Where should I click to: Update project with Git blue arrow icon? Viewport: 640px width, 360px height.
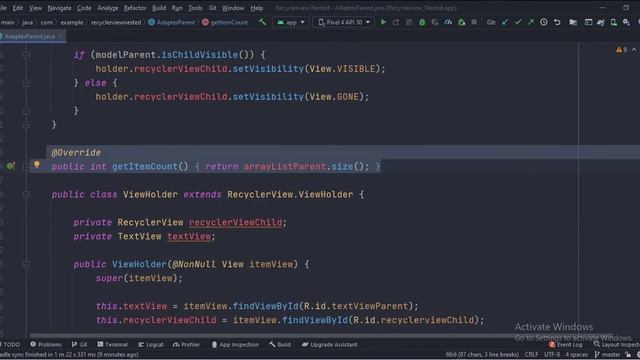pos(505,22)
